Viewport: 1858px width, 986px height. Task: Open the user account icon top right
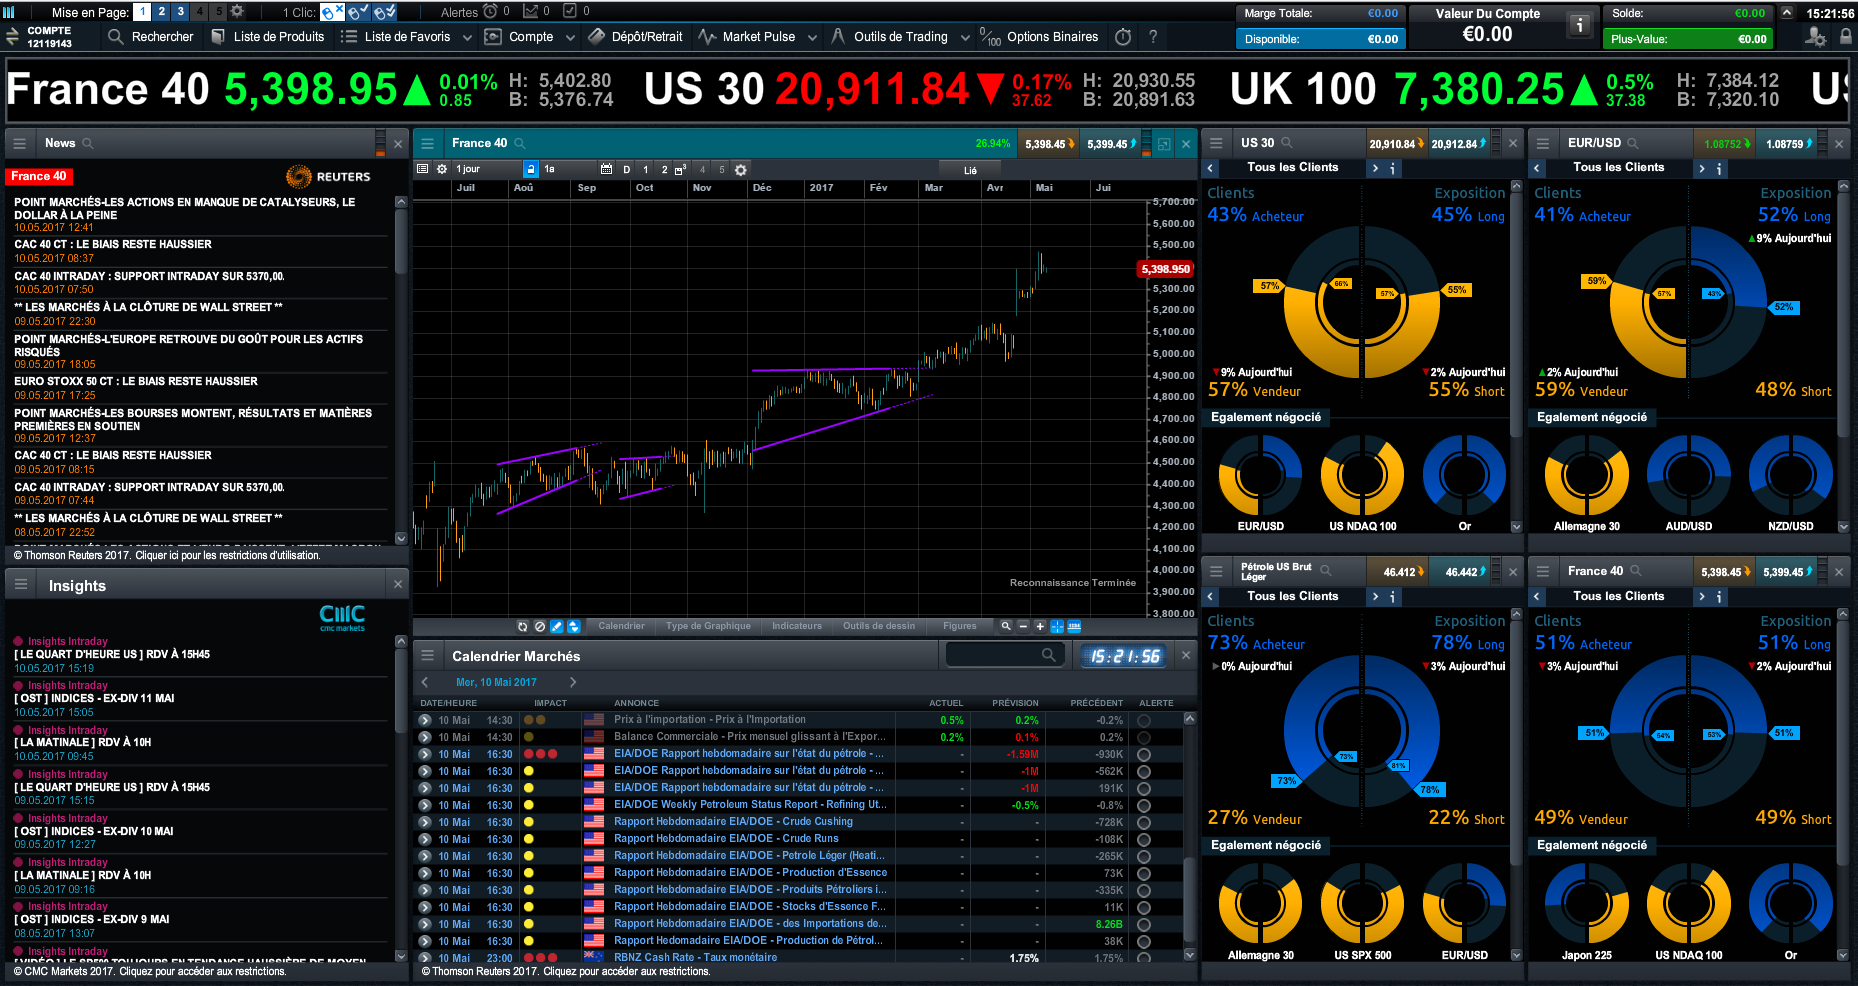point(1815,37)
